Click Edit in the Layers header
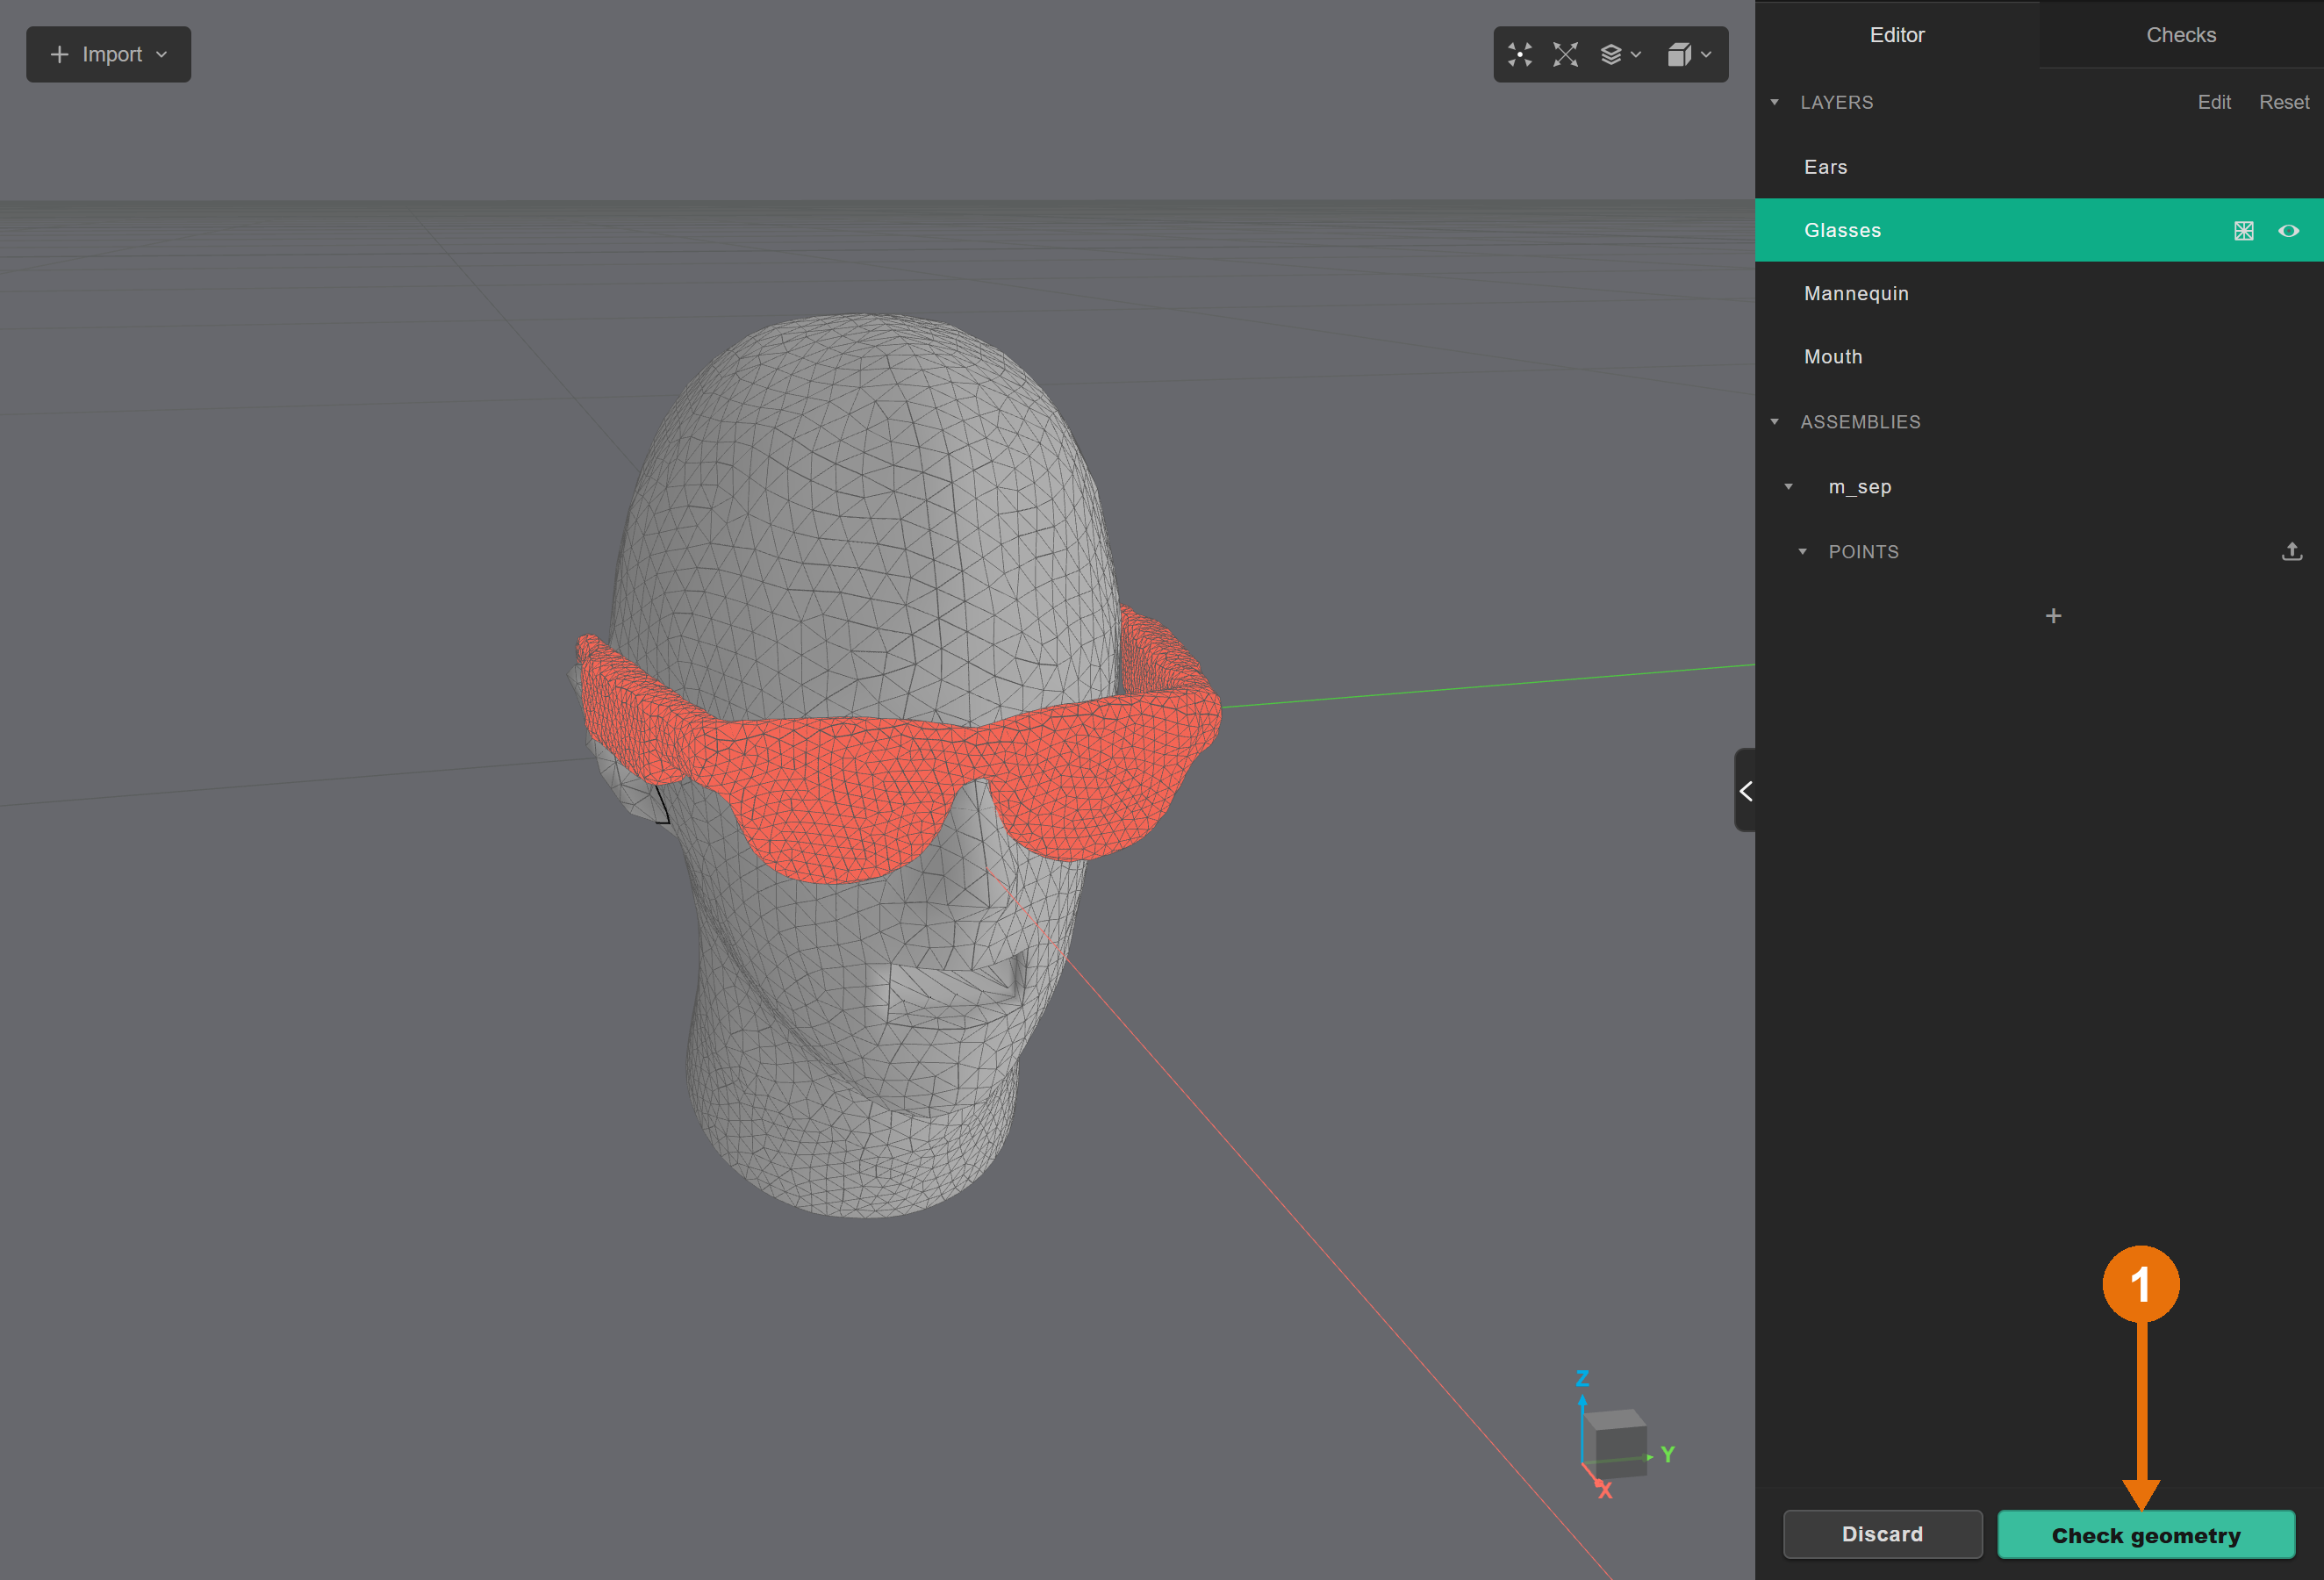Image resolution: width=2324 pixels, height=1580 pixels. point(2214,102)
